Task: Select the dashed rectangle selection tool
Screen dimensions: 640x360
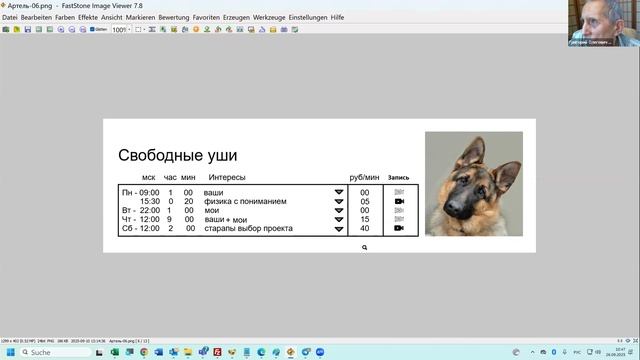Action: click(x=138, y=29)
